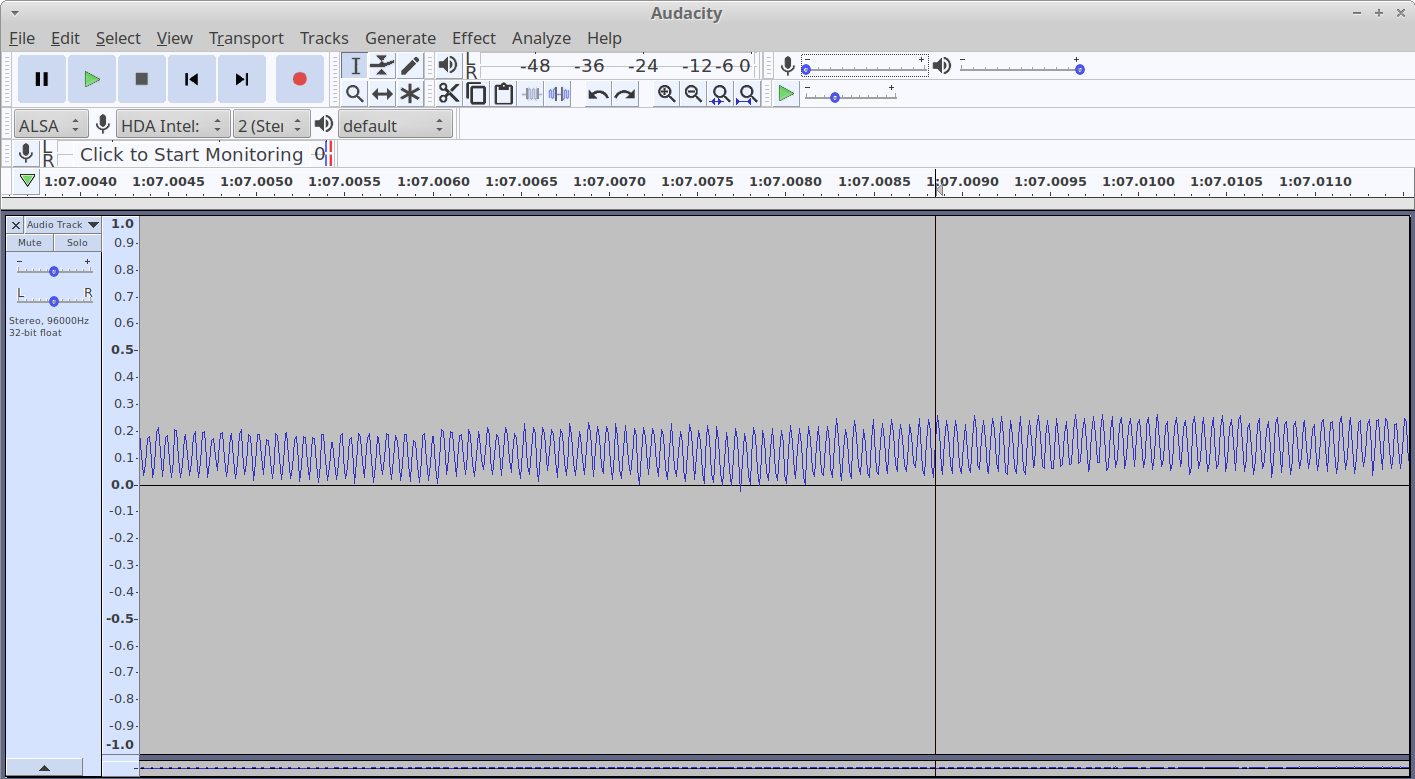The height and width of the screenshot is (779, 1415).
Task: Mute the audio track
Action: point(30,243)
